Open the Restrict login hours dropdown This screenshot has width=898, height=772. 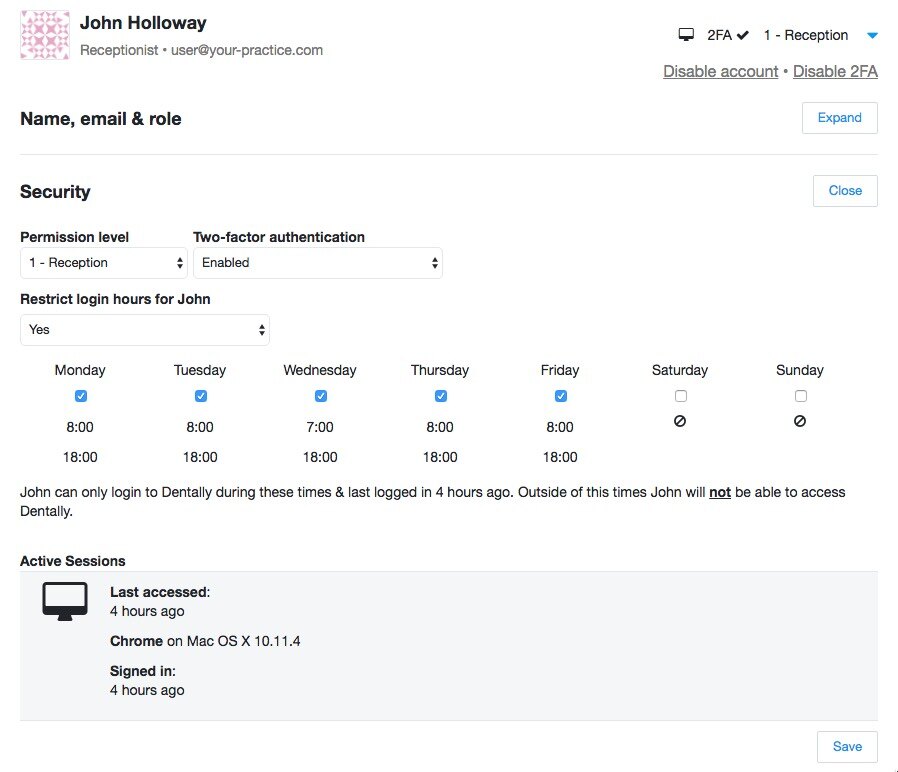(145, 330)
